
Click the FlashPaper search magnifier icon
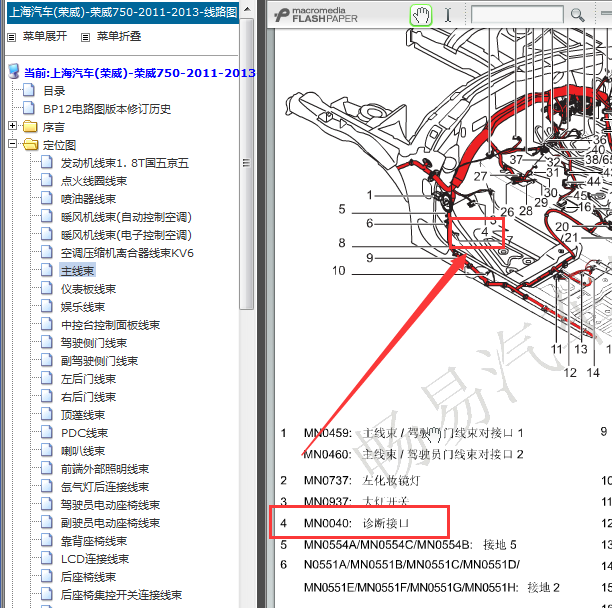click(577, 15)
